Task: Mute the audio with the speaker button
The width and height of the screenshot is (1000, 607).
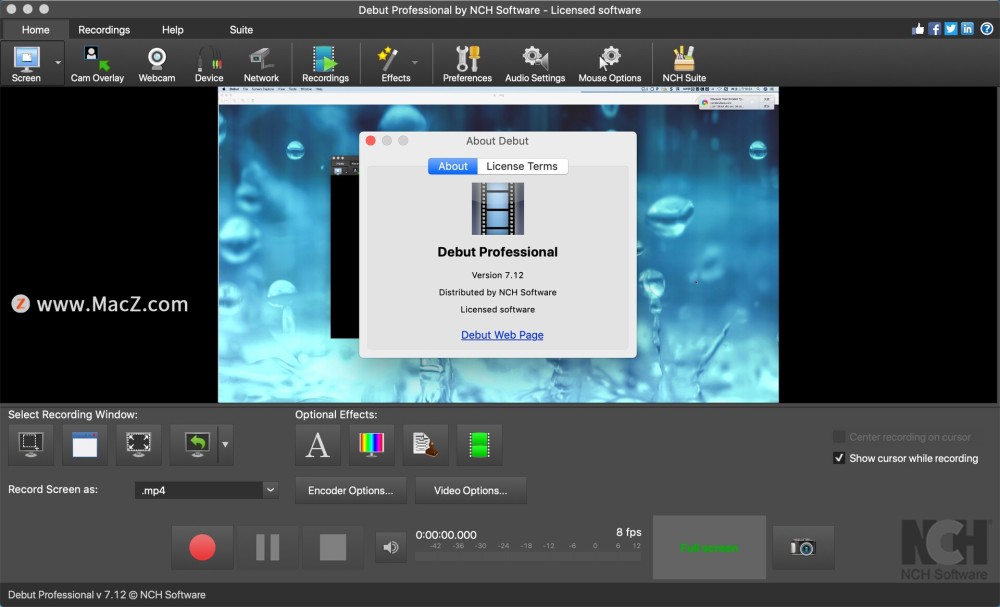Action: [x=391, y=547]
